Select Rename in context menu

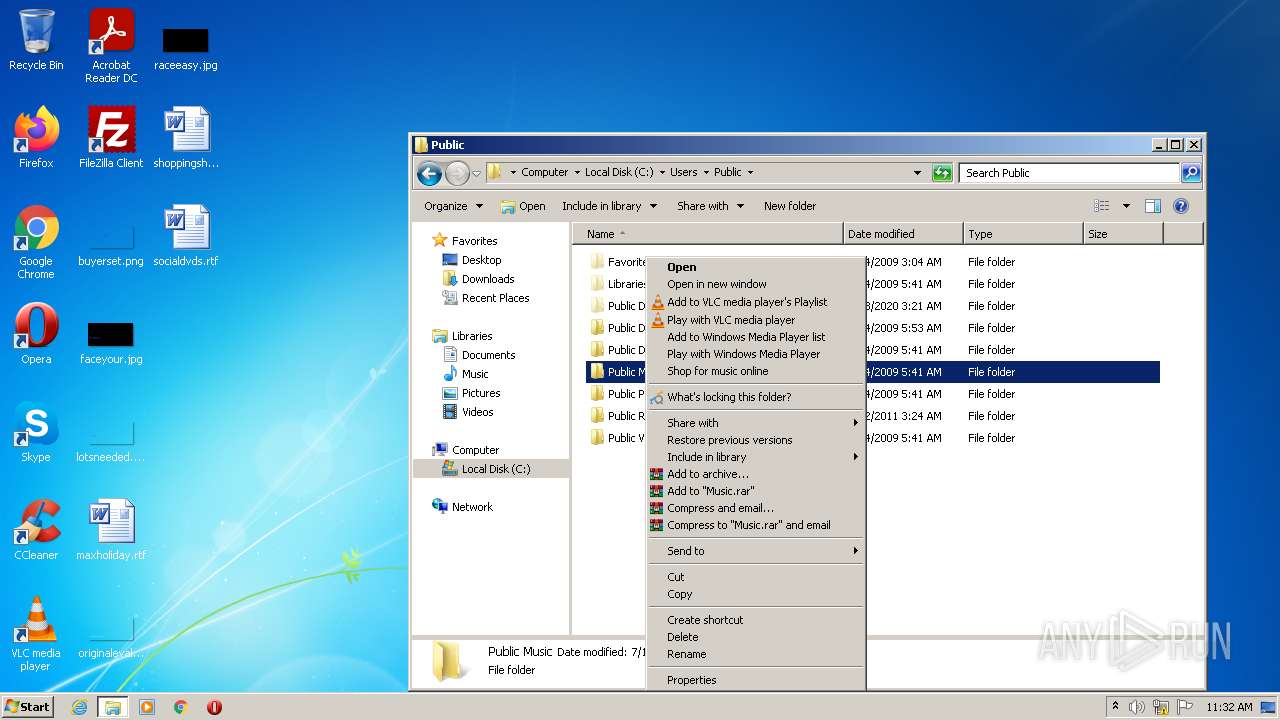(755, 654)
